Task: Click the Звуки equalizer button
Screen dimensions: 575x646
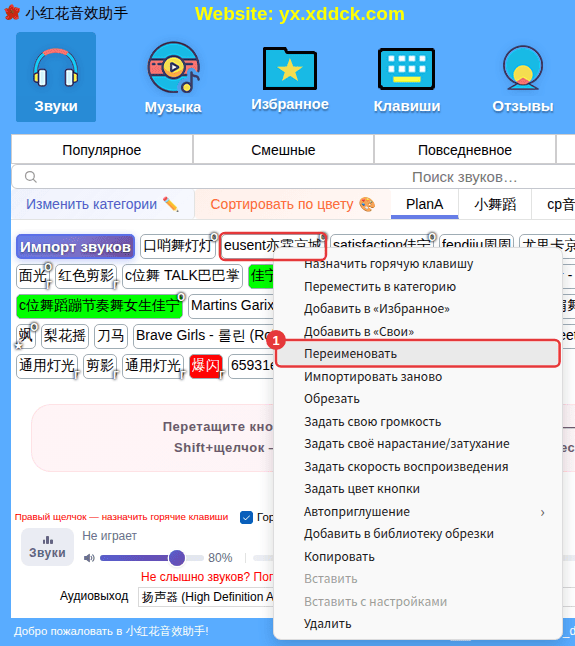Action: (x=47, y=547)
